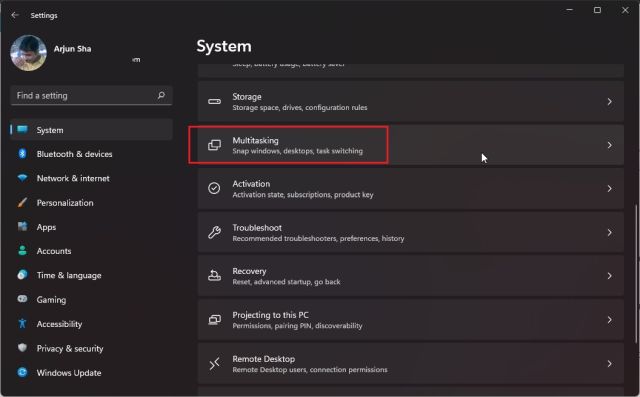Click the Projecting to this PC icon

(214, 319)
